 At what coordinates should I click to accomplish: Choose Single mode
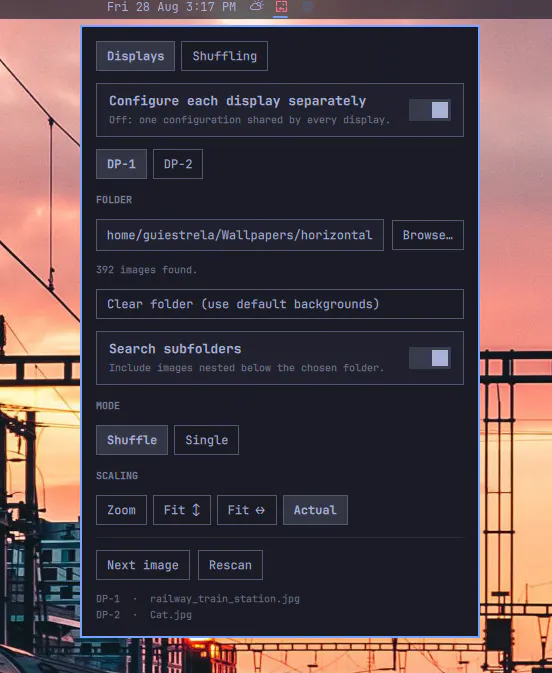tap(206, 440)
